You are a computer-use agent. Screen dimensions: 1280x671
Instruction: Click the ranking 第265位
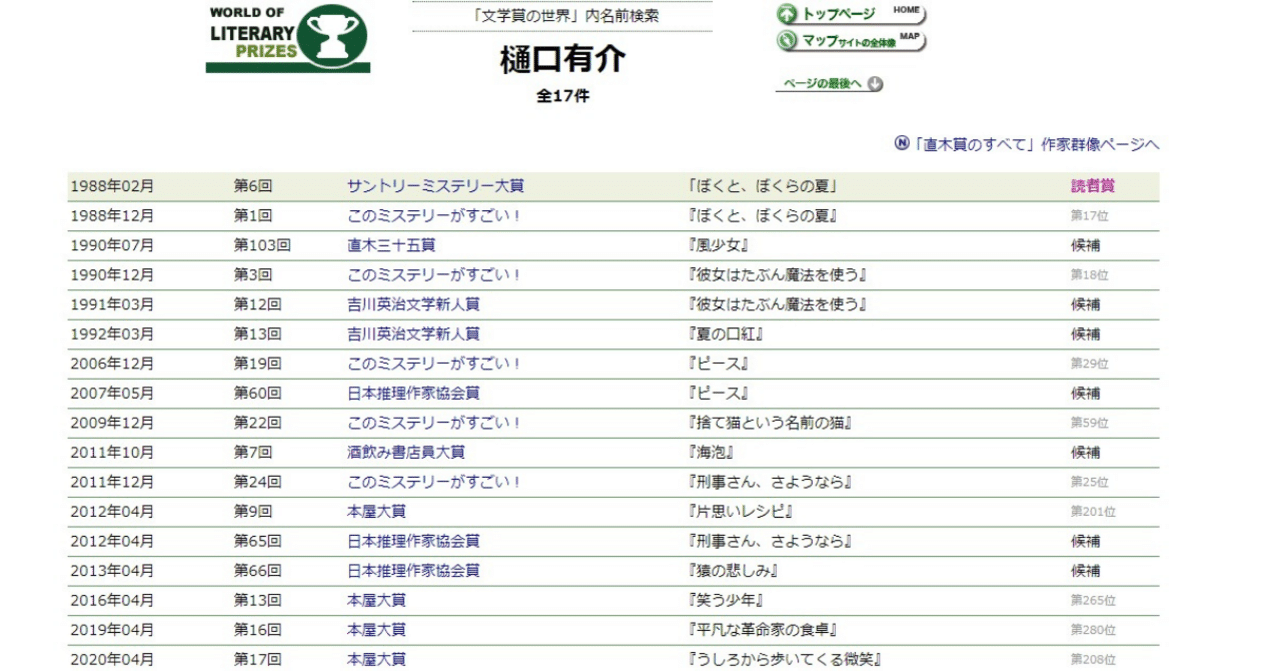click(1093, 600)
